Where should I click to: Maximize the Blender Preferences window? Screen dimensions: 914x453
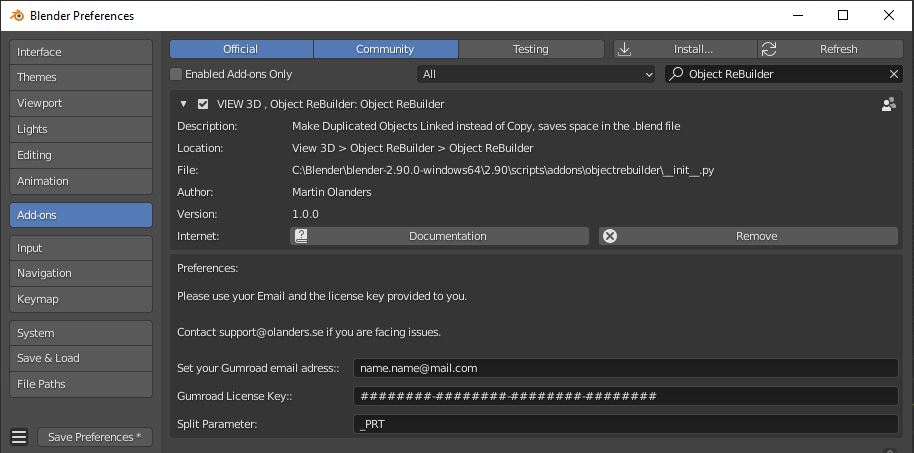pyautogui.click(x=843, y=15)
